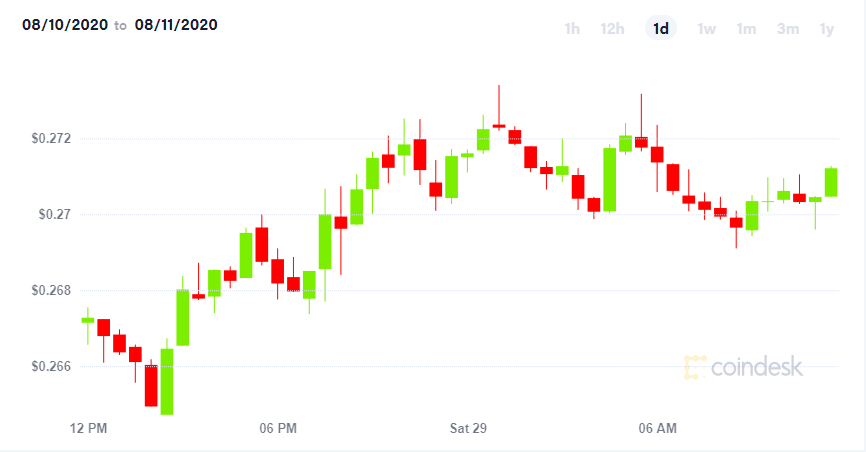The image size is (866, 452).
Task: Click the CoinDesk logo icon watermark
Action: (695, 367)
